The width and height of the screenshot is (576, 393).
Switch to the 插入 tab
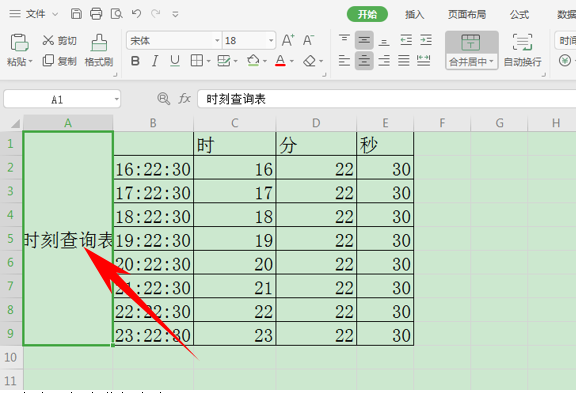click(414, 14)
